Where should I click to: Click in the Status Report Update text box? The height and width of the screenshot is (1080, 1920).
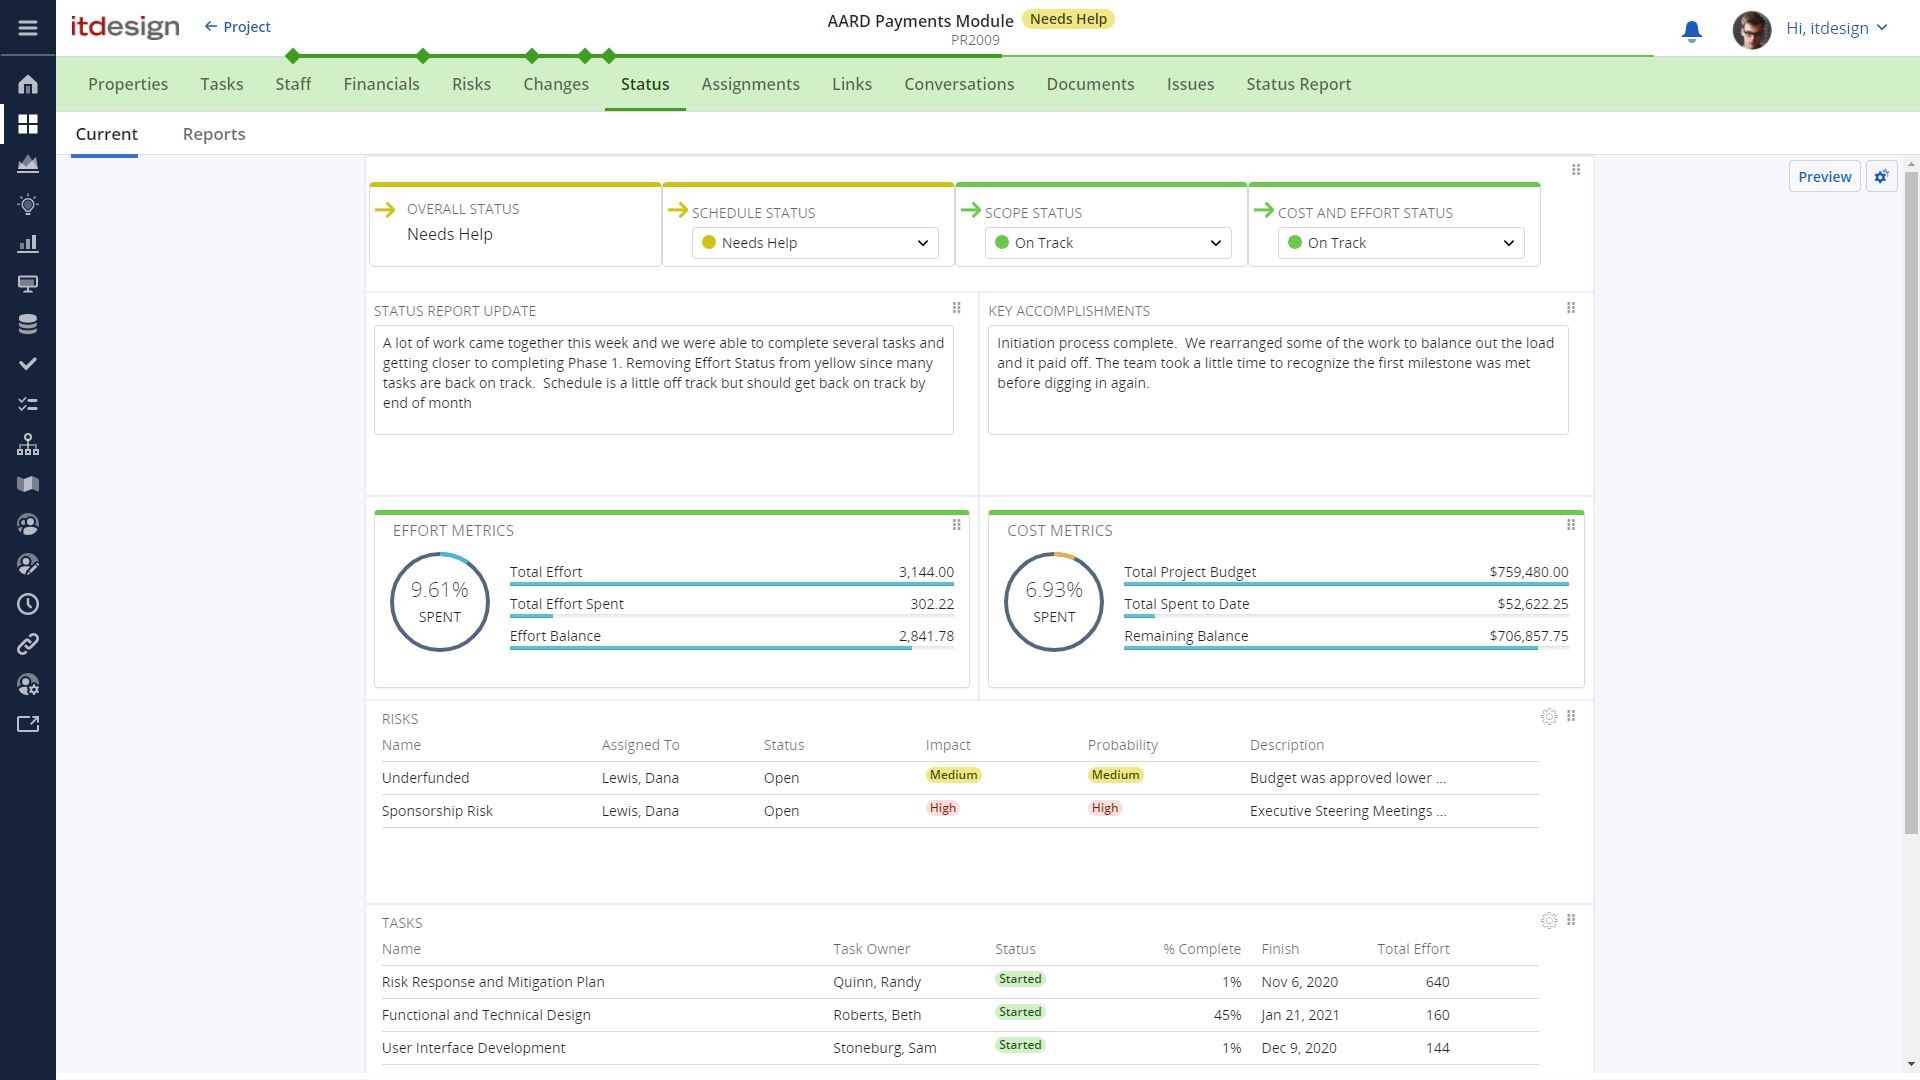[x=663, y=380]
